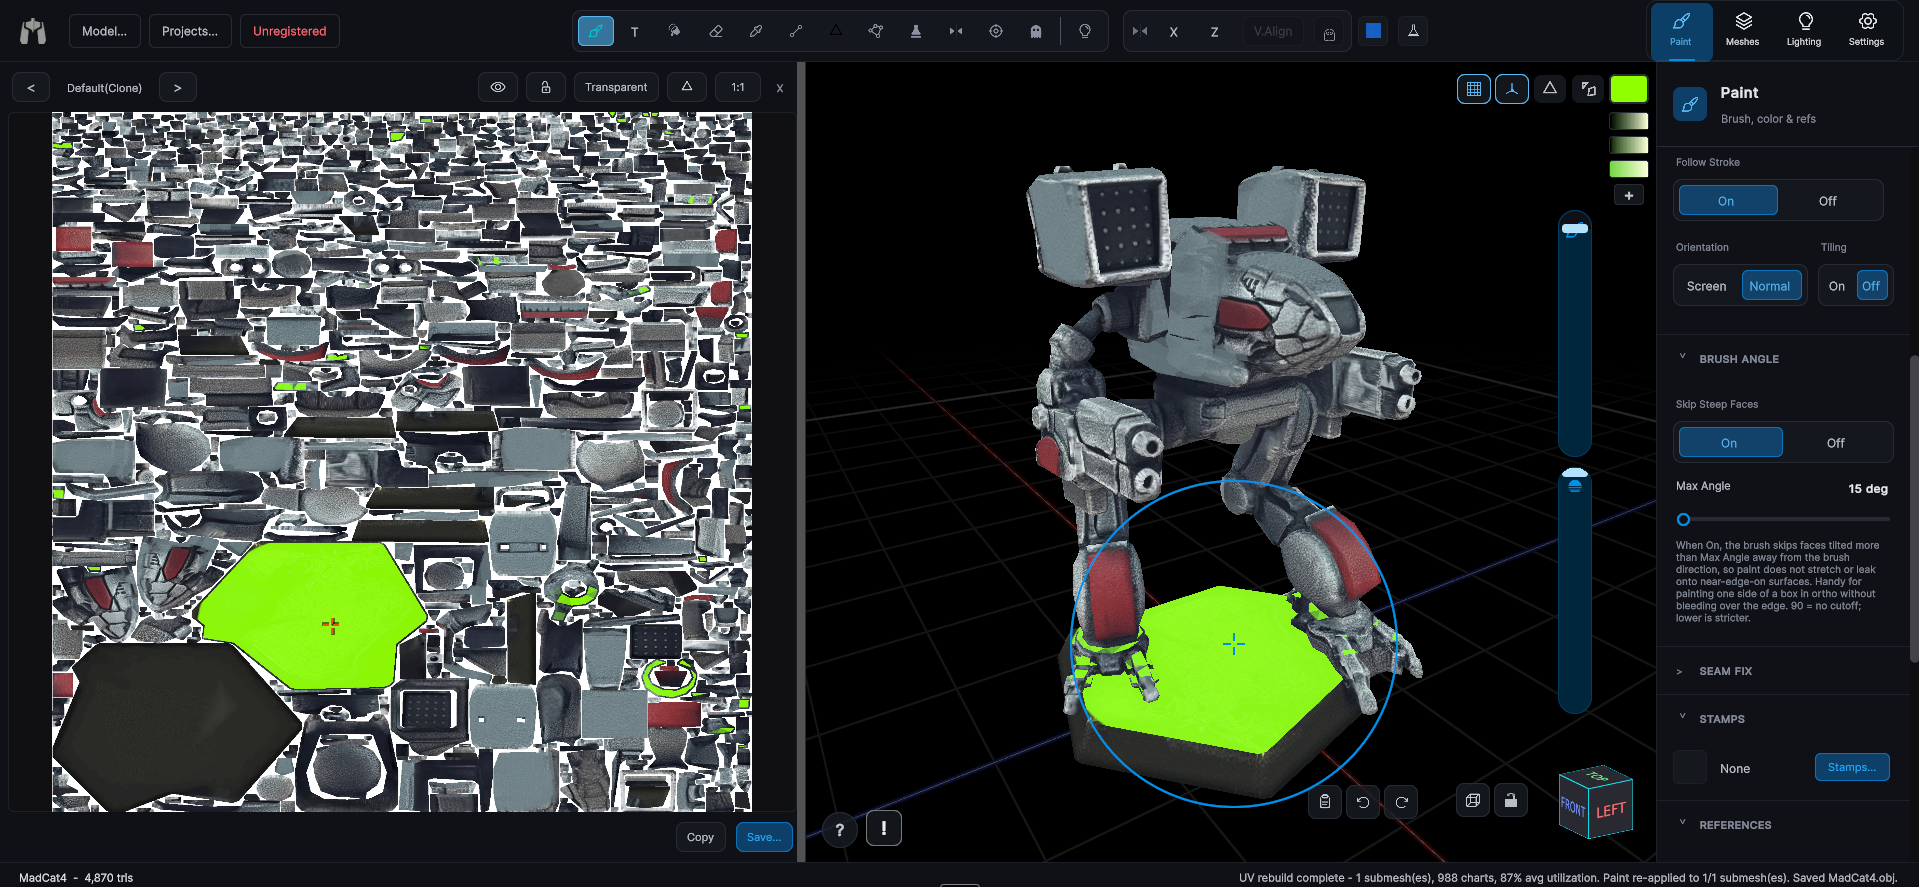Select the mirror tool in main toolbar
1919x887 pixels.
956,31
